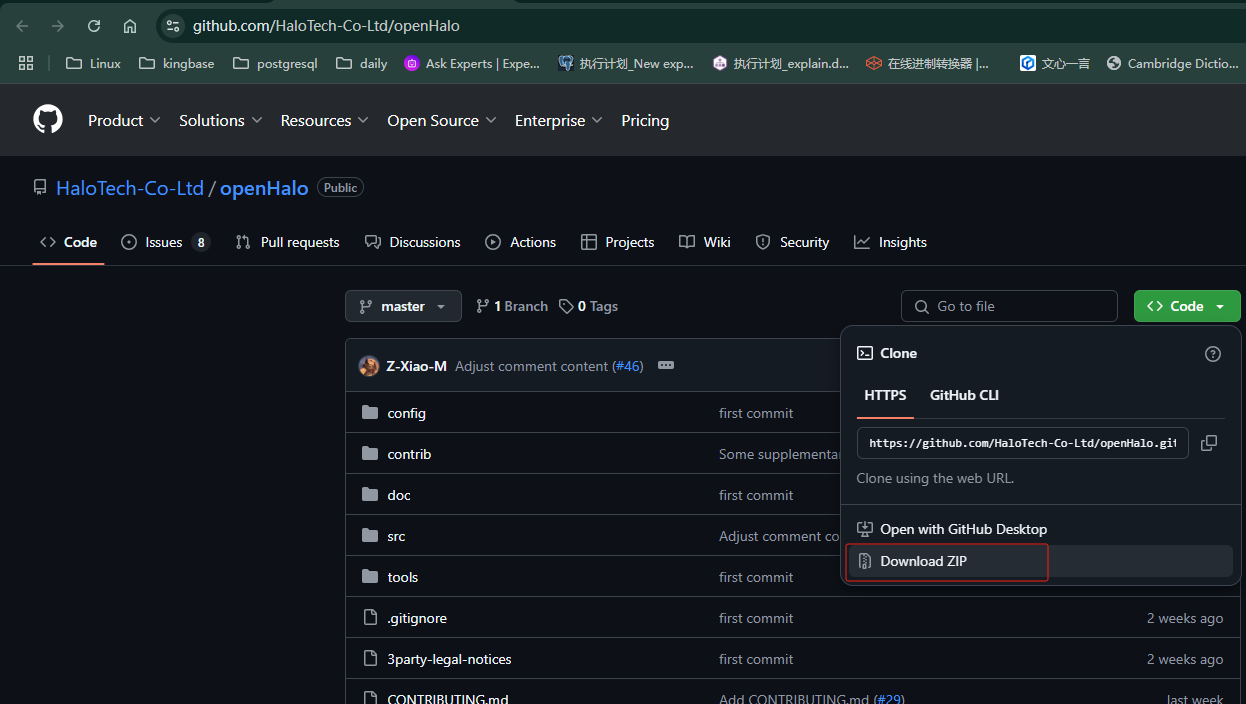Open the kingbase bookmark folder

176,63
